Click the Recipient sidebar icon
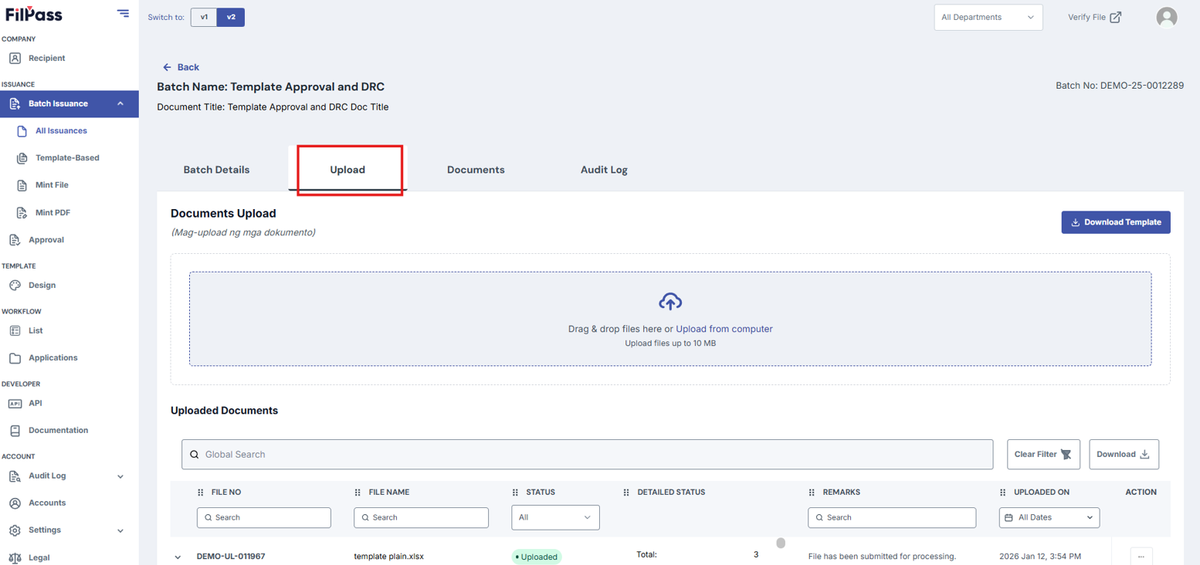Screen dimensions: 1200x565 click(15, 58)
